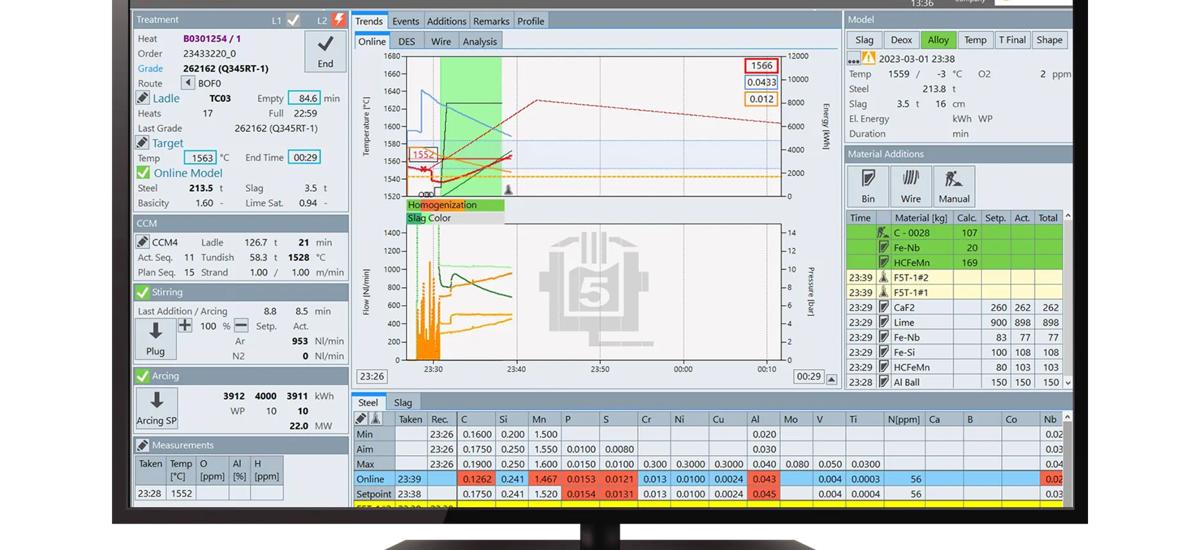Select the Temp model button

pos(975,40)
